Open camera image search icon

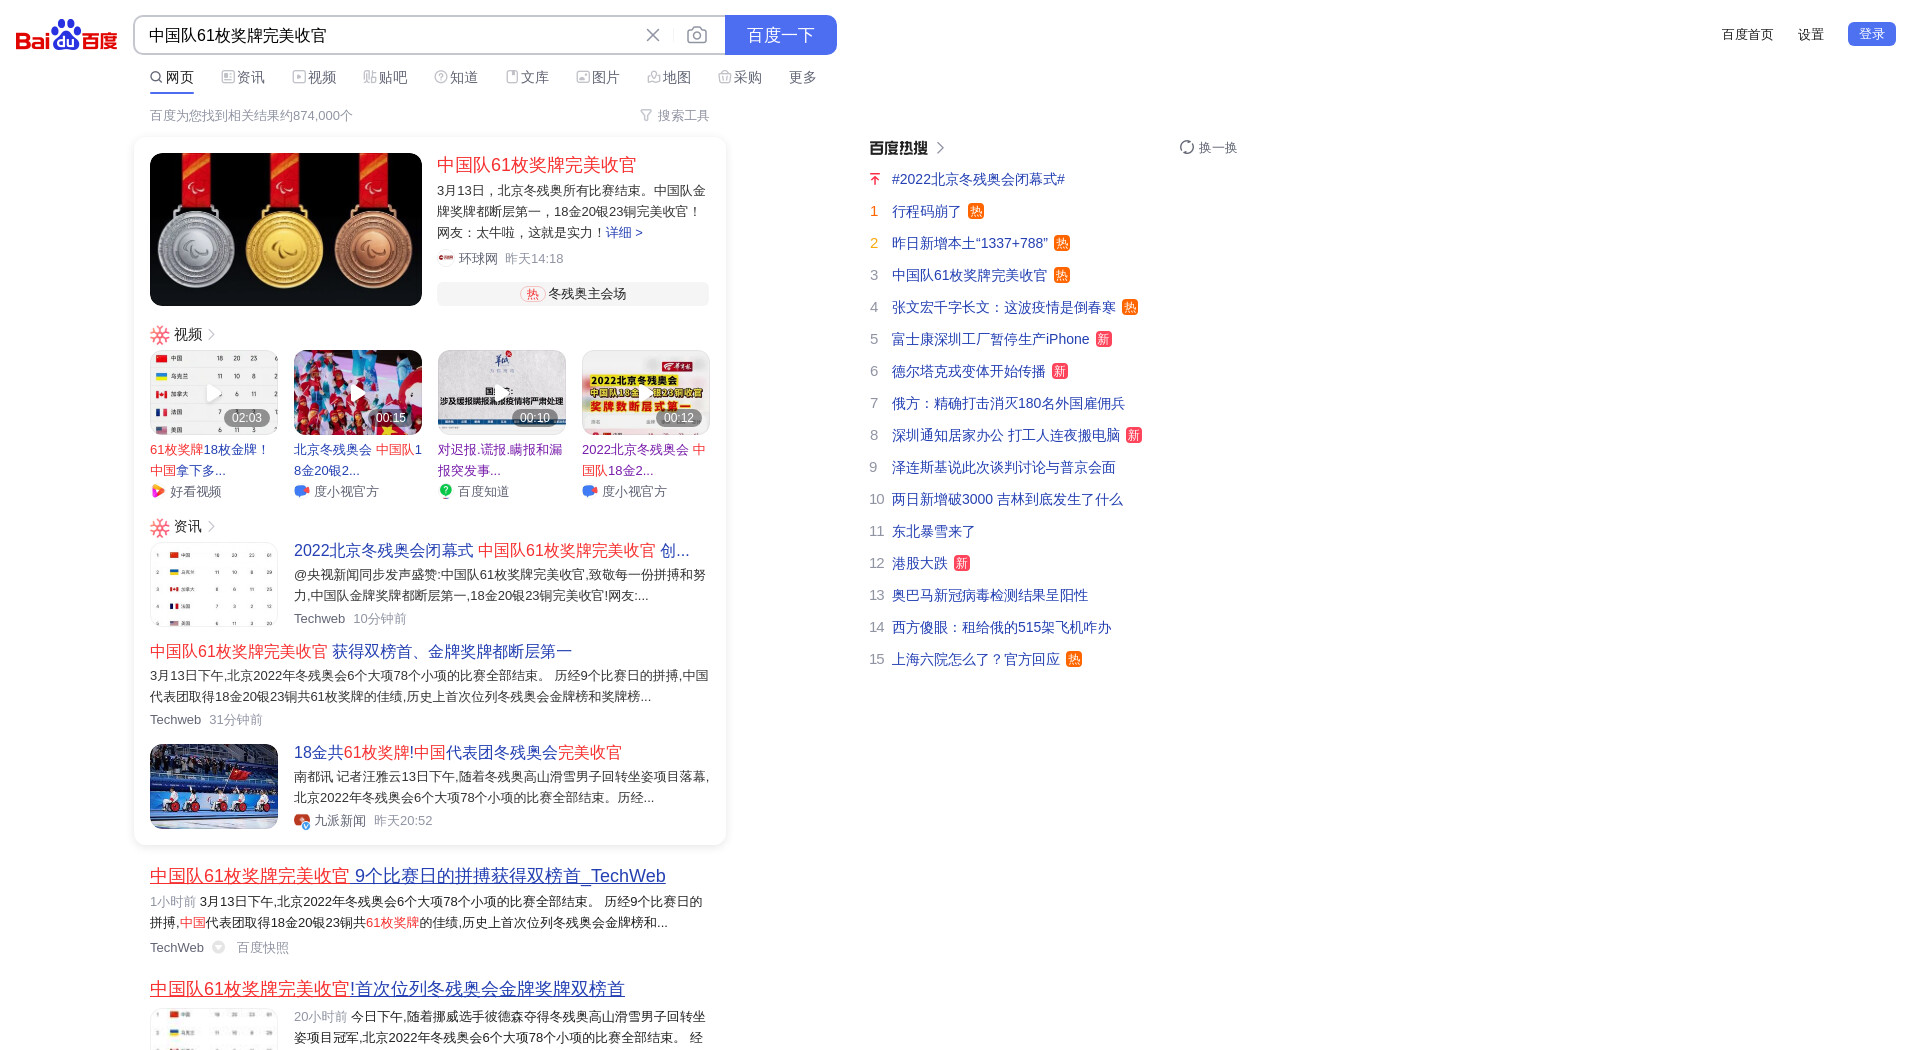point(697,35)
